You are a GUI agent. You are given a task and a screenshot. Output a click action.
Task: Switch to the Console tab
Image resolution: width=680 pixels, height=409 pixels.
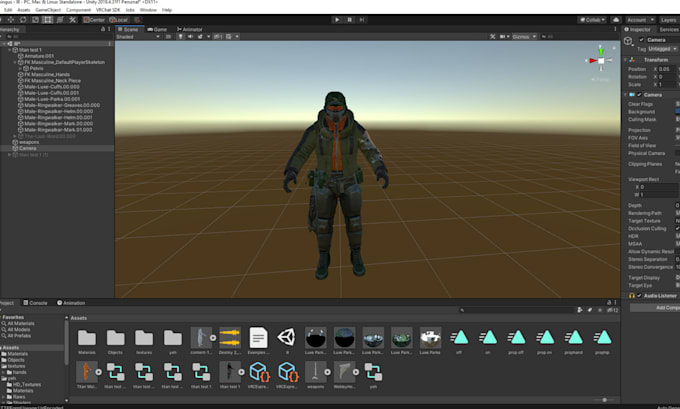point(35,303)
